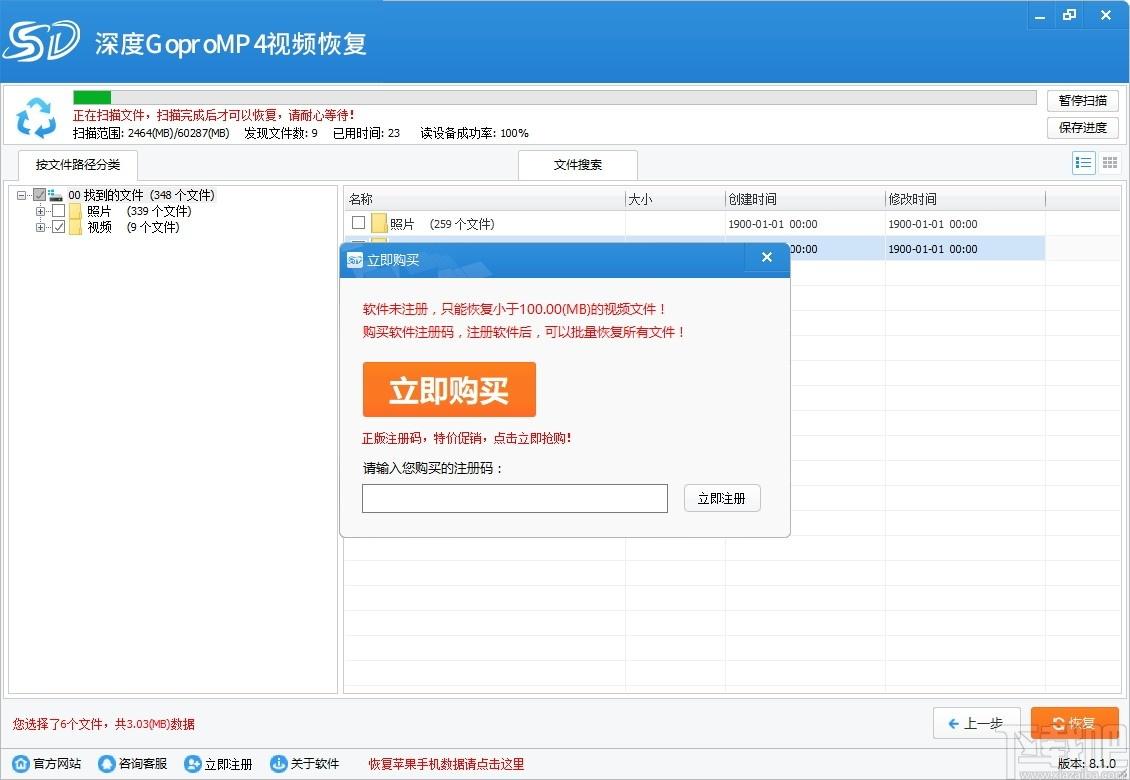Expand the 照片 (339 个文件) tree node
Image resolution: width=1130 pixels, height=780 pixels.
[40, 210]
